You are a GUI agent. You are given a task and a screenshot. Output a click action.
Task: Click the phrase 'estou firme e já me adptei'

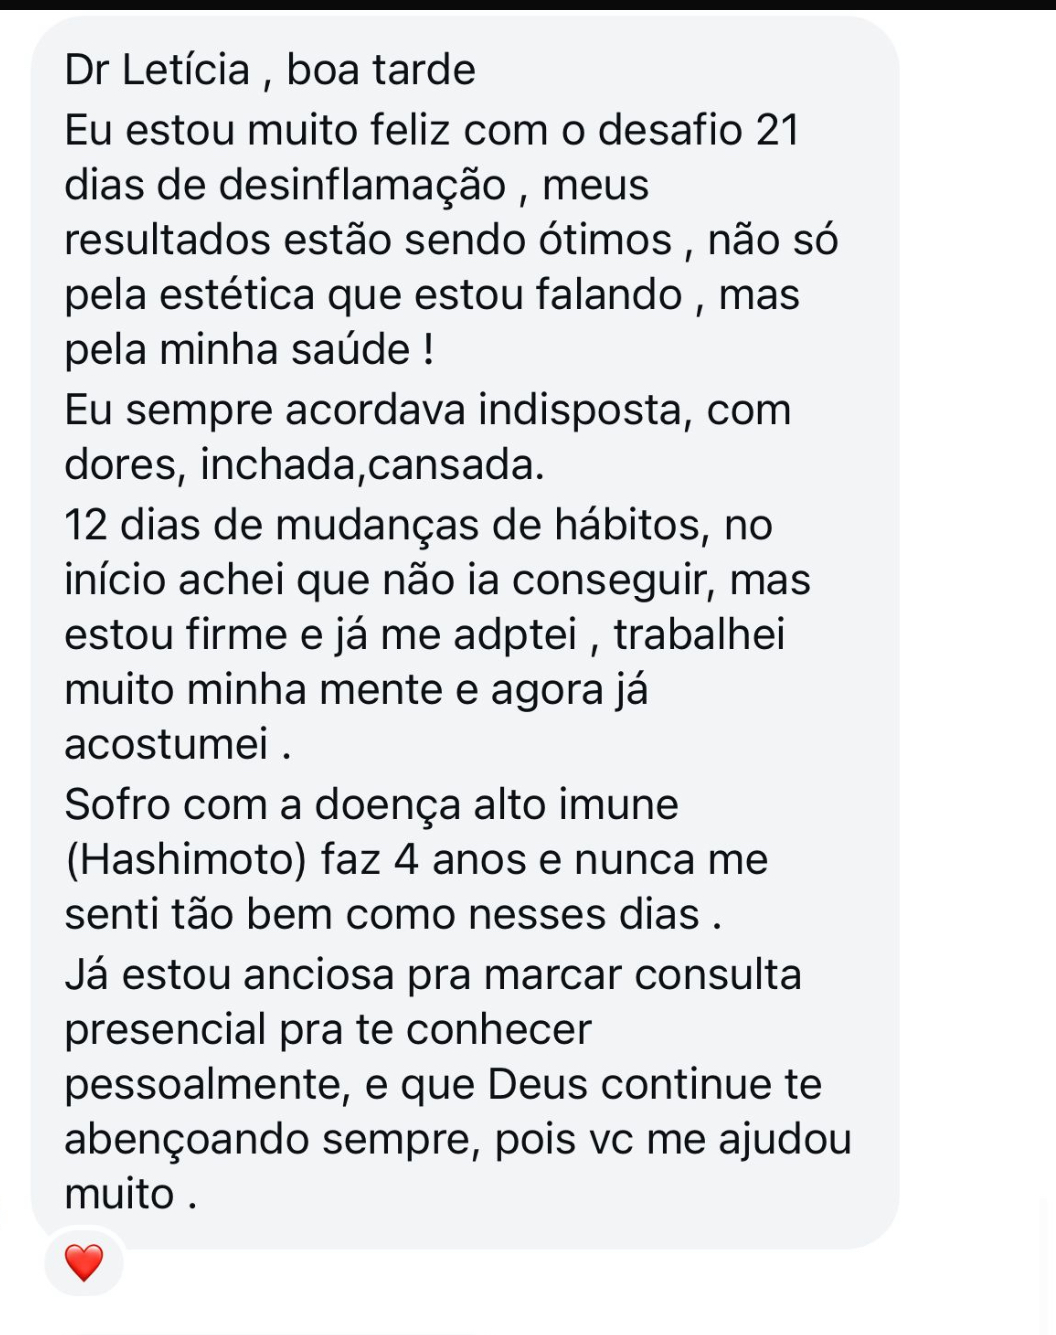point(321,636)
